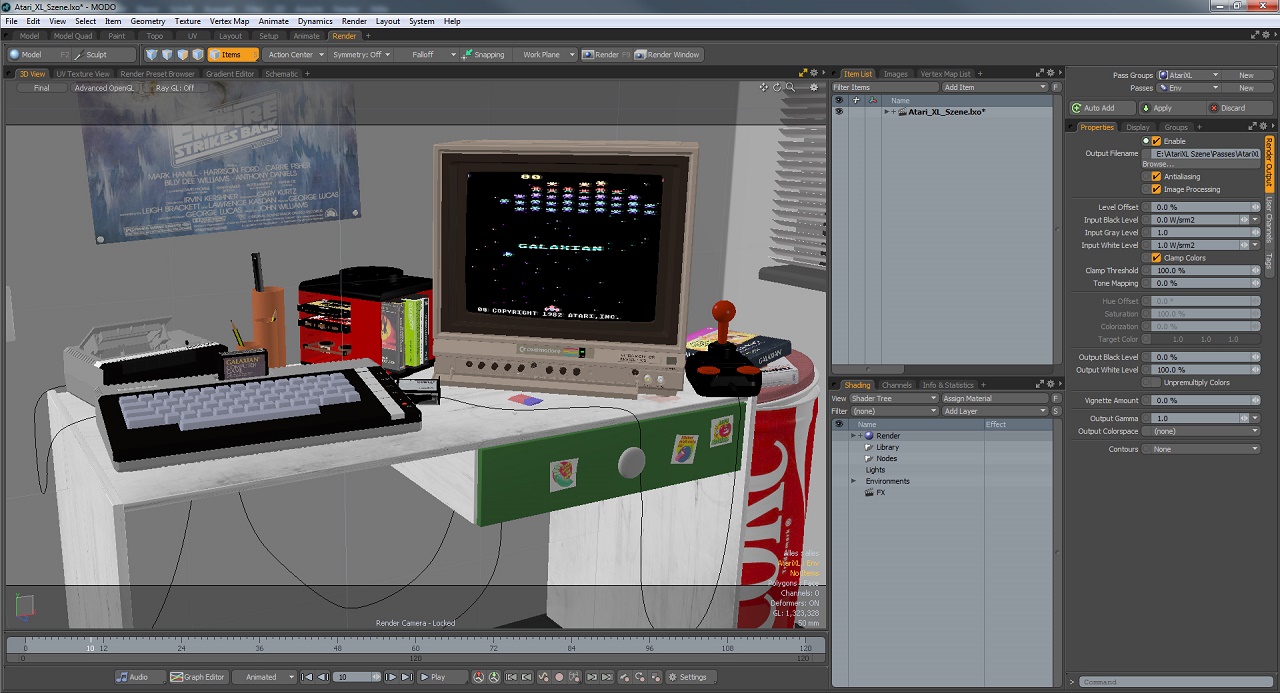1280x693 pixels.
Task: Toggle Unpremultiply Colors checkbox
Action: coord(1157,382)
